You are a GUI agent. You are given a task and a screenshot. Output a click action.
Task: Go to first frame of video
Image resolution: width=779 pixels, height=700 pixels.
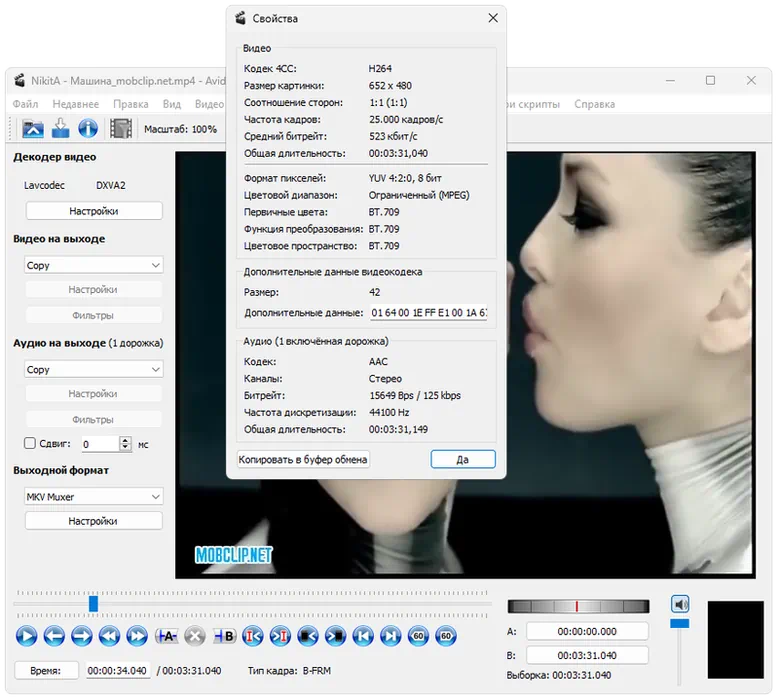pos(363,636)
